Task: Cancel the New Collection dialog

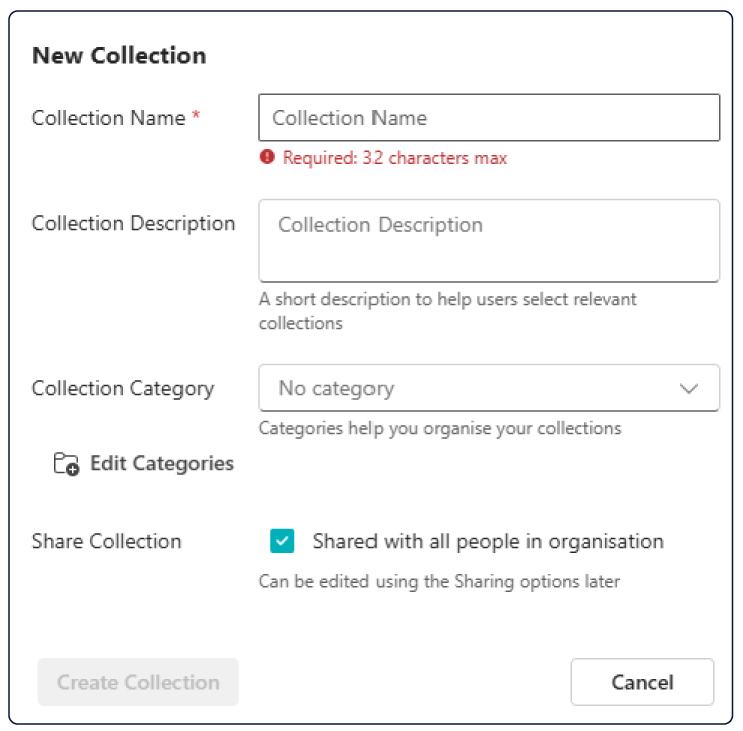Action: (x=642, y=682)
